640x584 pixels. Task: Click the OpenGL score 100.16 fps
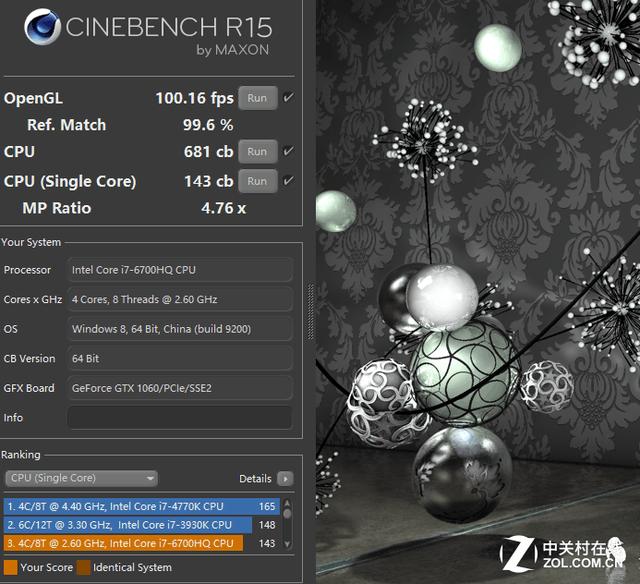pyautogui.click(x=194, y=98)
